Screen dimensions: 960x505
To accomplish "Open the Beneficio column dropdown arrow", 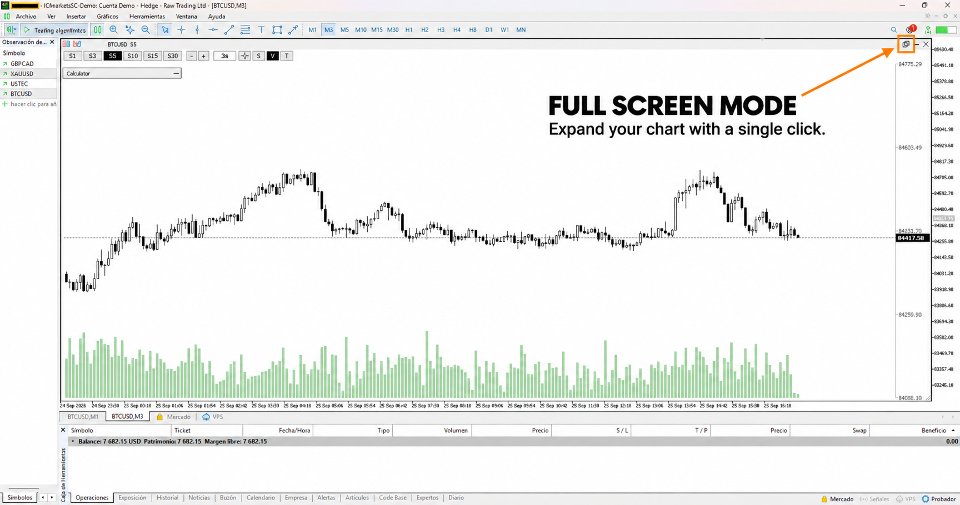I will tap(953, 430).
